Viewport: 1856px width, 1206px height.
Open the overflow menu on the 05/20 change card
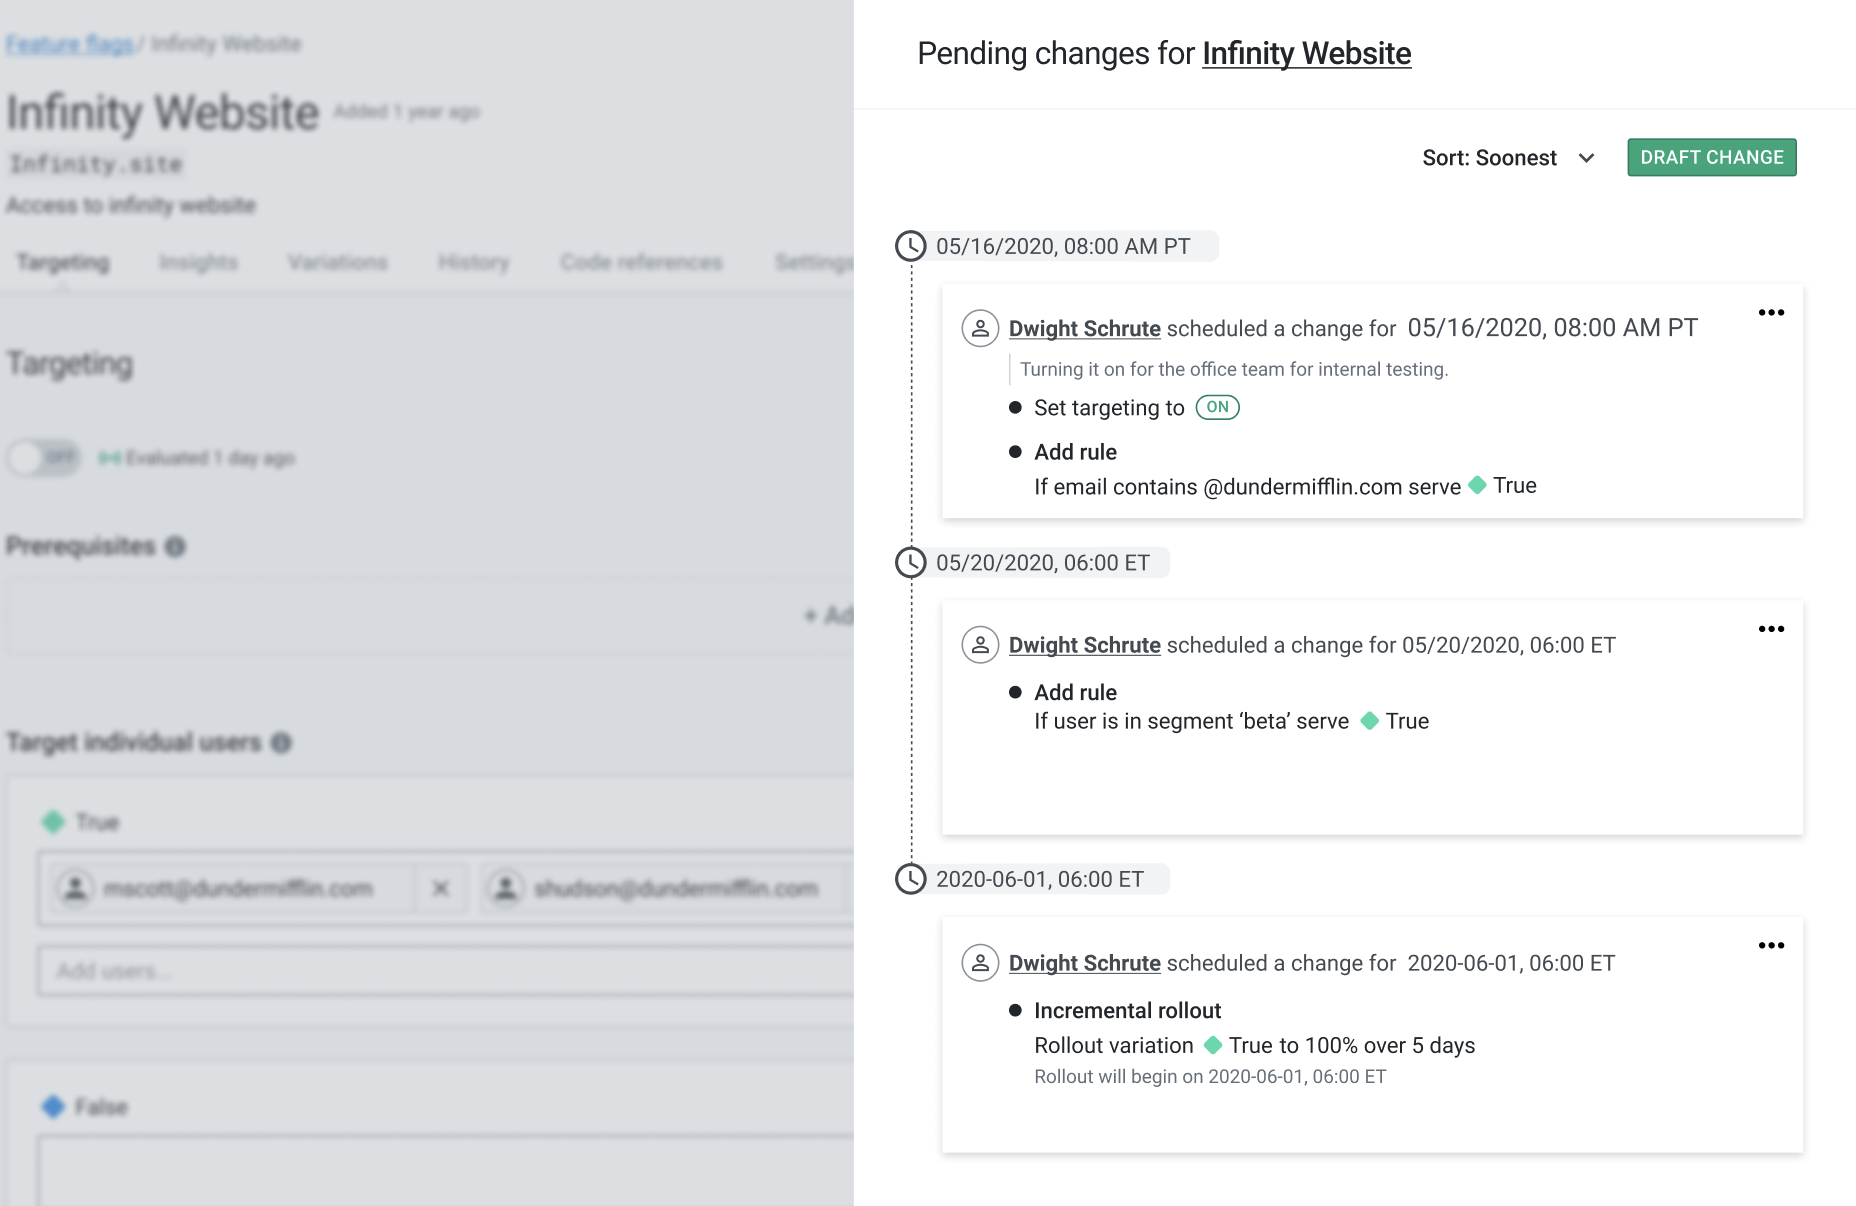click(x=1771, y=629)
